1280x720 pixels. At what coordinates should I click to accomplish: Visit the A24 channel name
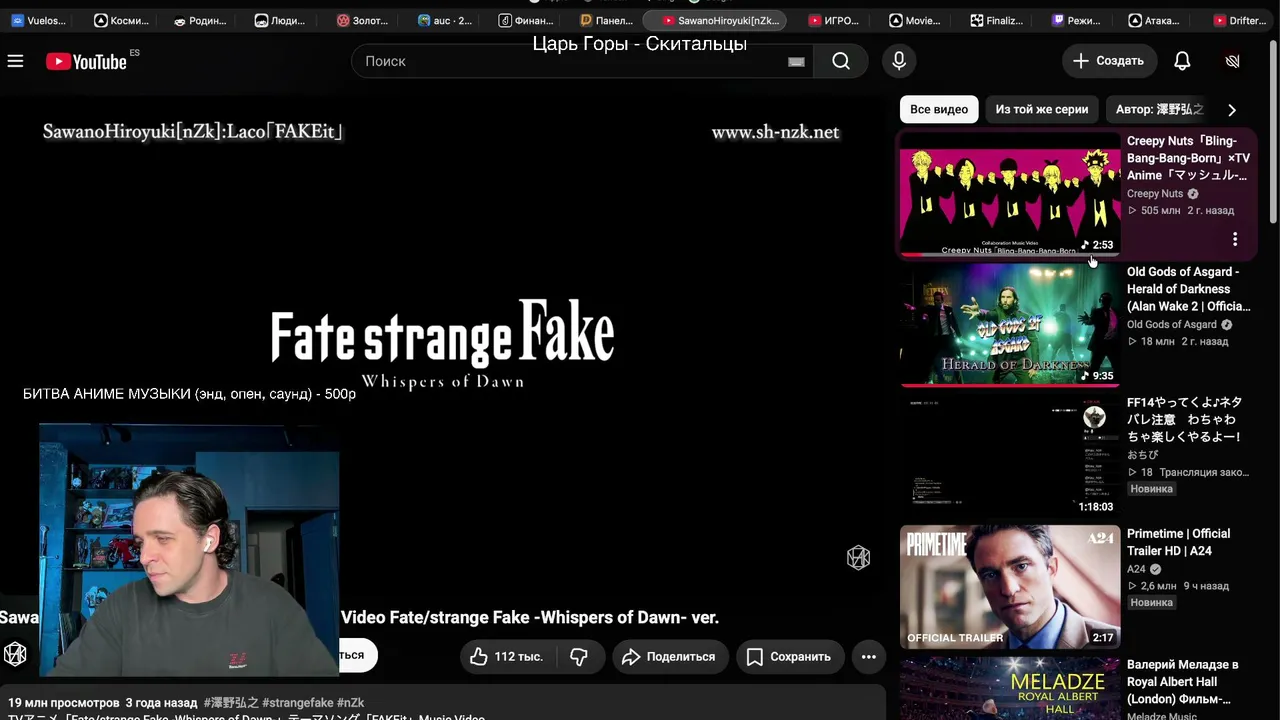[1136, 569]
